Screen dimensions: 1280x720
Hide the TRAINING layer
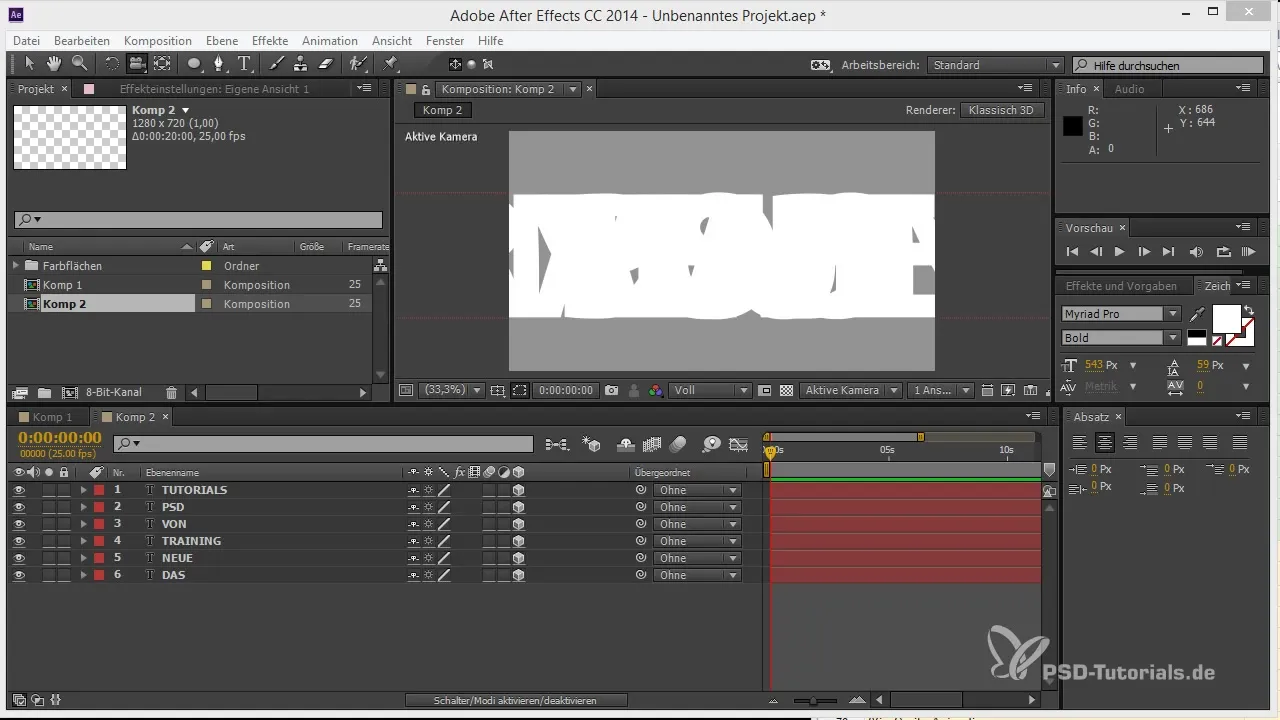[x=19, y=541]
